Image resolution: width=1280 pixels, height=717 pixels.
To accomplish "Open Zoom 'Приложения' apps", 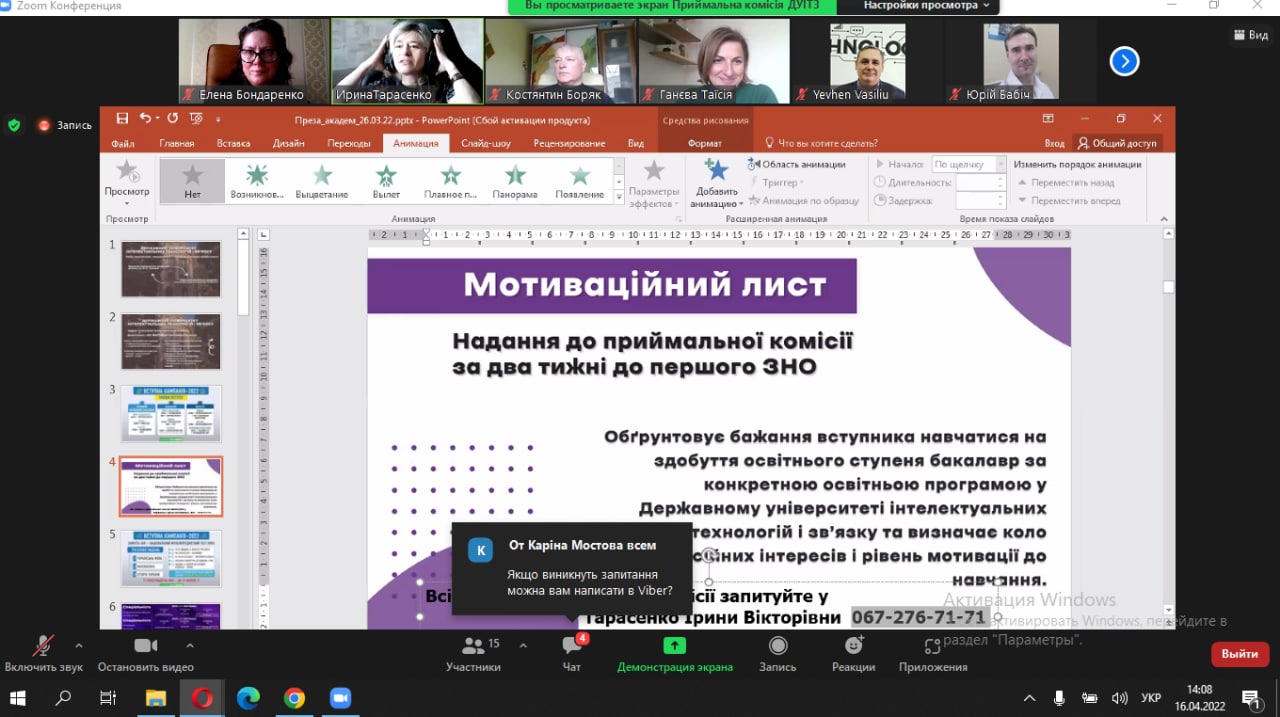I will pos(933,653).
